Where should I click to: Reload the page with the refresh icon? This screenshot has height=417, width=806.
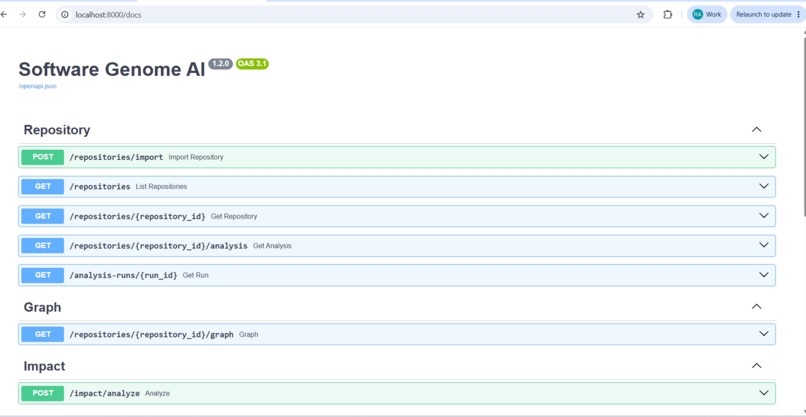pos(42,14)
